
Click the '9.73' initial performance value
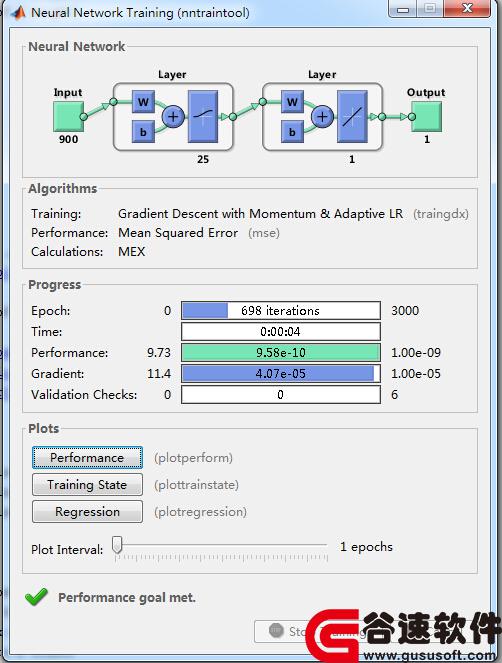(x=159, y=353)
